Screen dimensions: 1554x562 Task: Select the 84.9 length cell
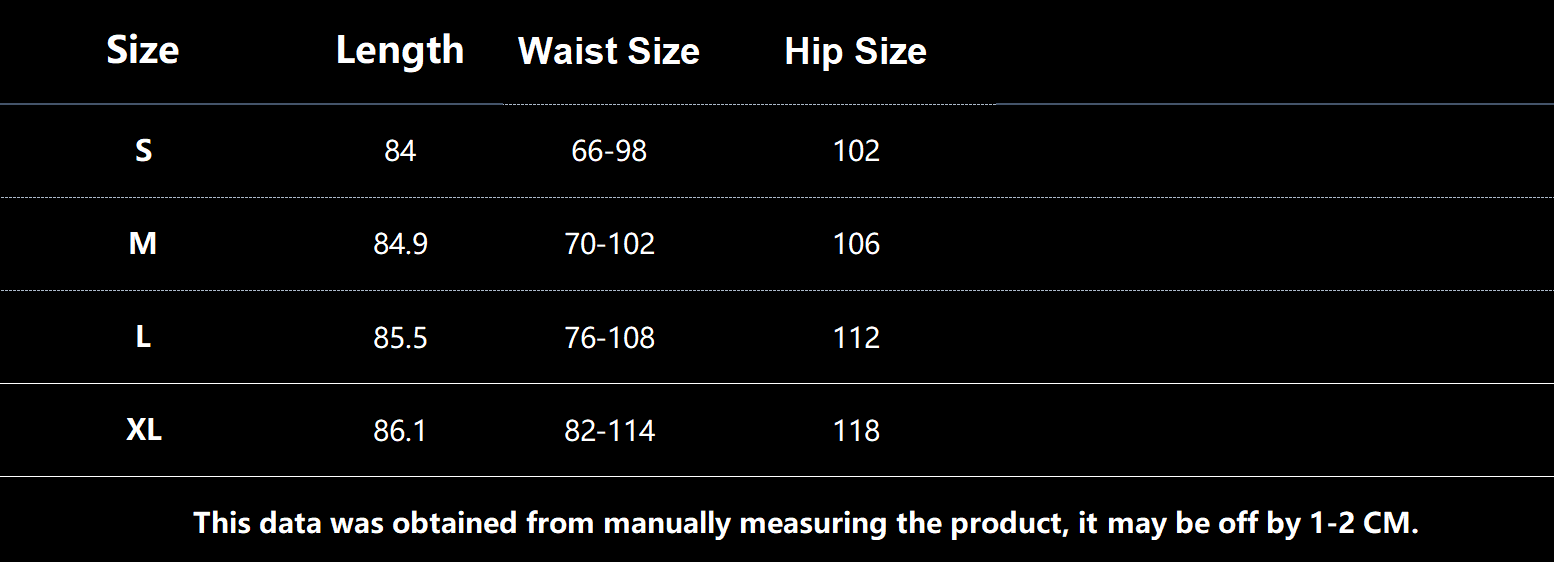(x=400, y=244)
